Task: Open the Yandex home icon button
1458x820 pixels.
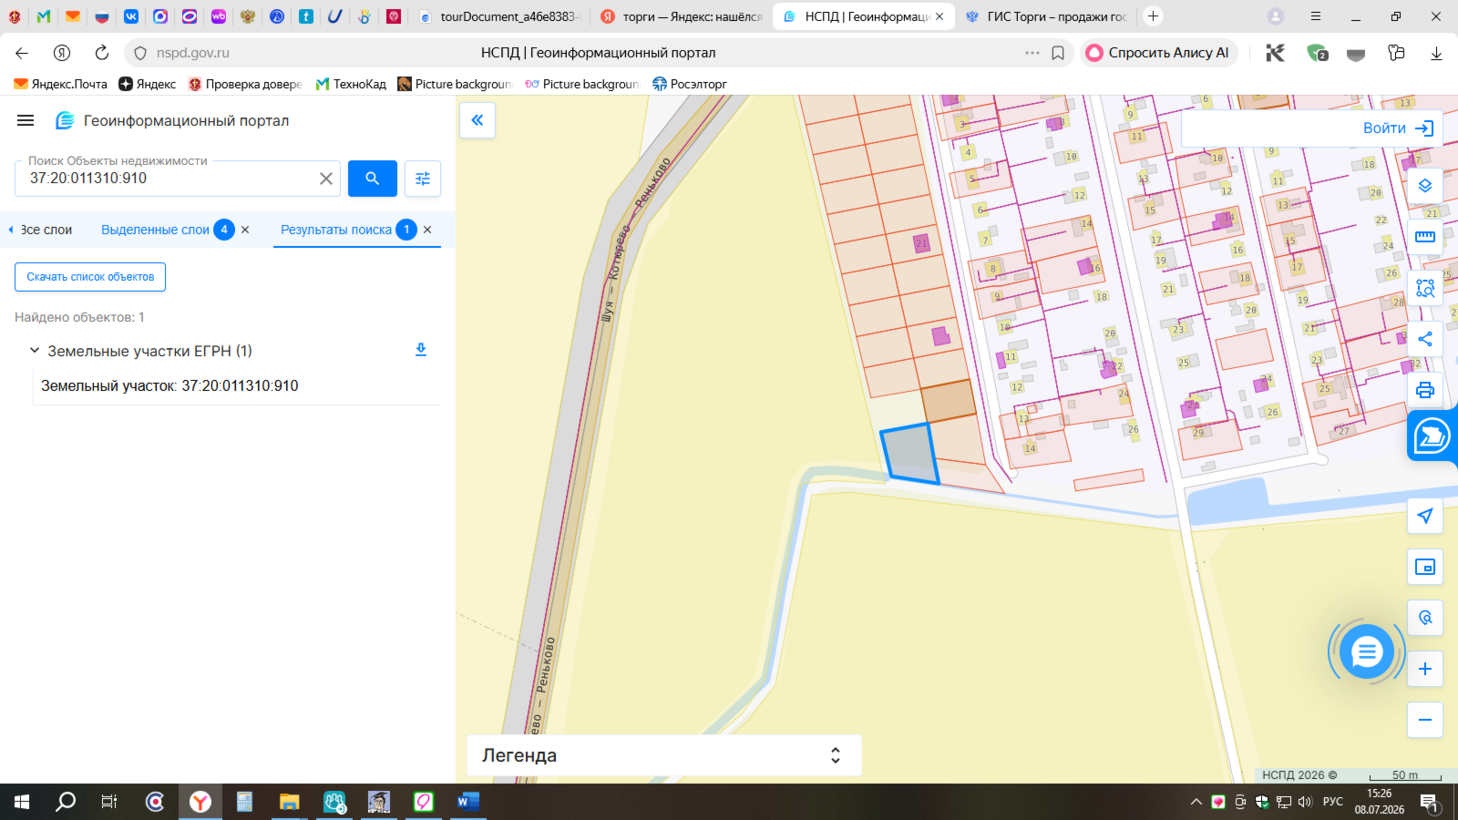Action: tap(62, 53)
